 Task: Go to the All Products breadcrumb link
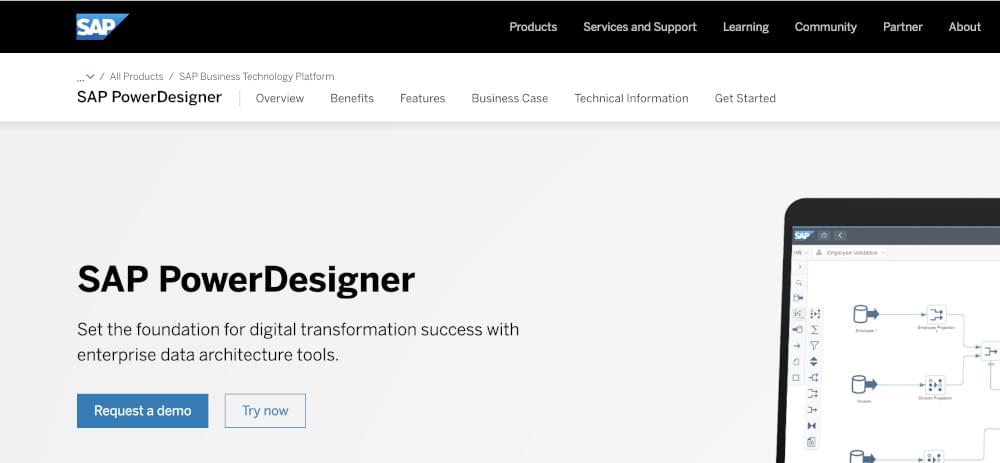[136, 77]
